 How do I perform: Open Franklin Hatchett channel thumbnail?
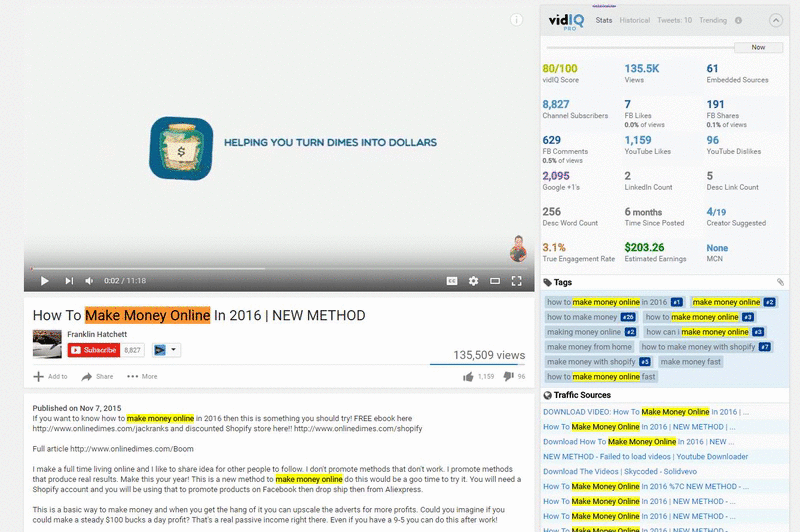[47, 344]
